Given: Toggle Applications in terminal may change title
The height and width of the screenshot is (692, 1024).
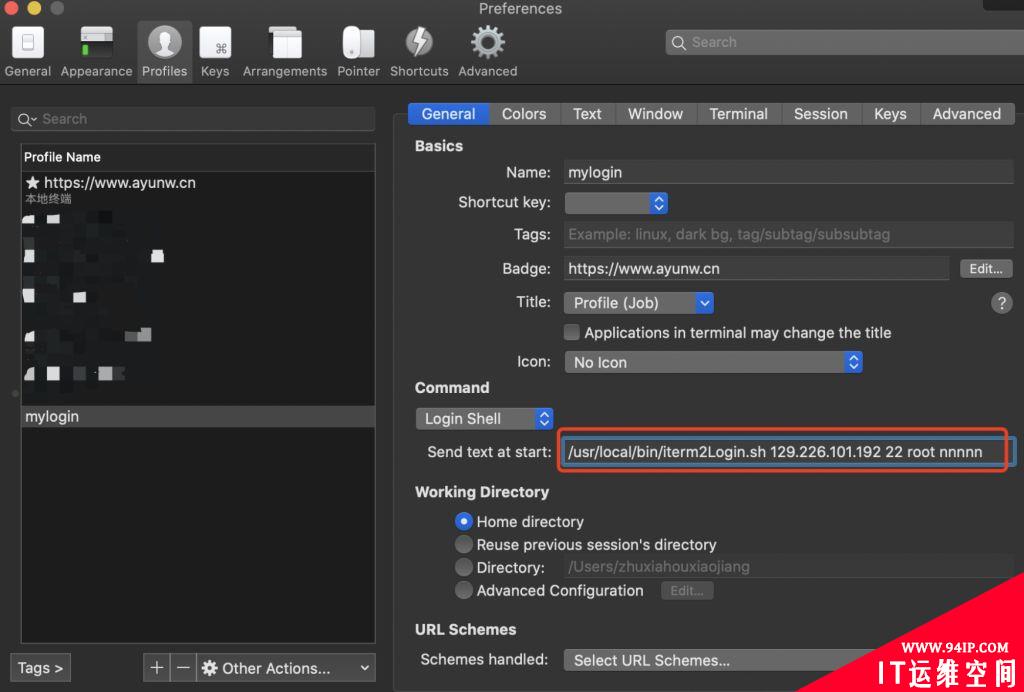Looking at the screenshot, I should (572, 333).
